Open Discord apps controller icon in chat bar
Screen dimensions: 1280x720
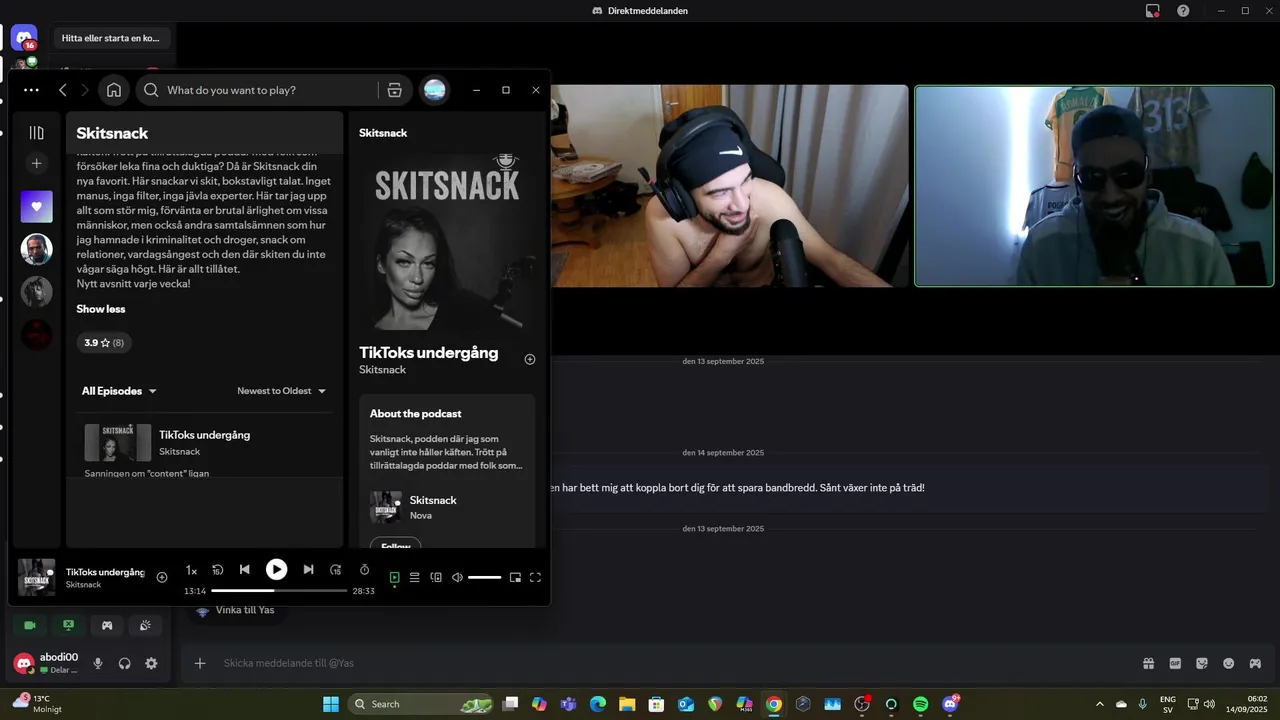[x=1255, y=663]
